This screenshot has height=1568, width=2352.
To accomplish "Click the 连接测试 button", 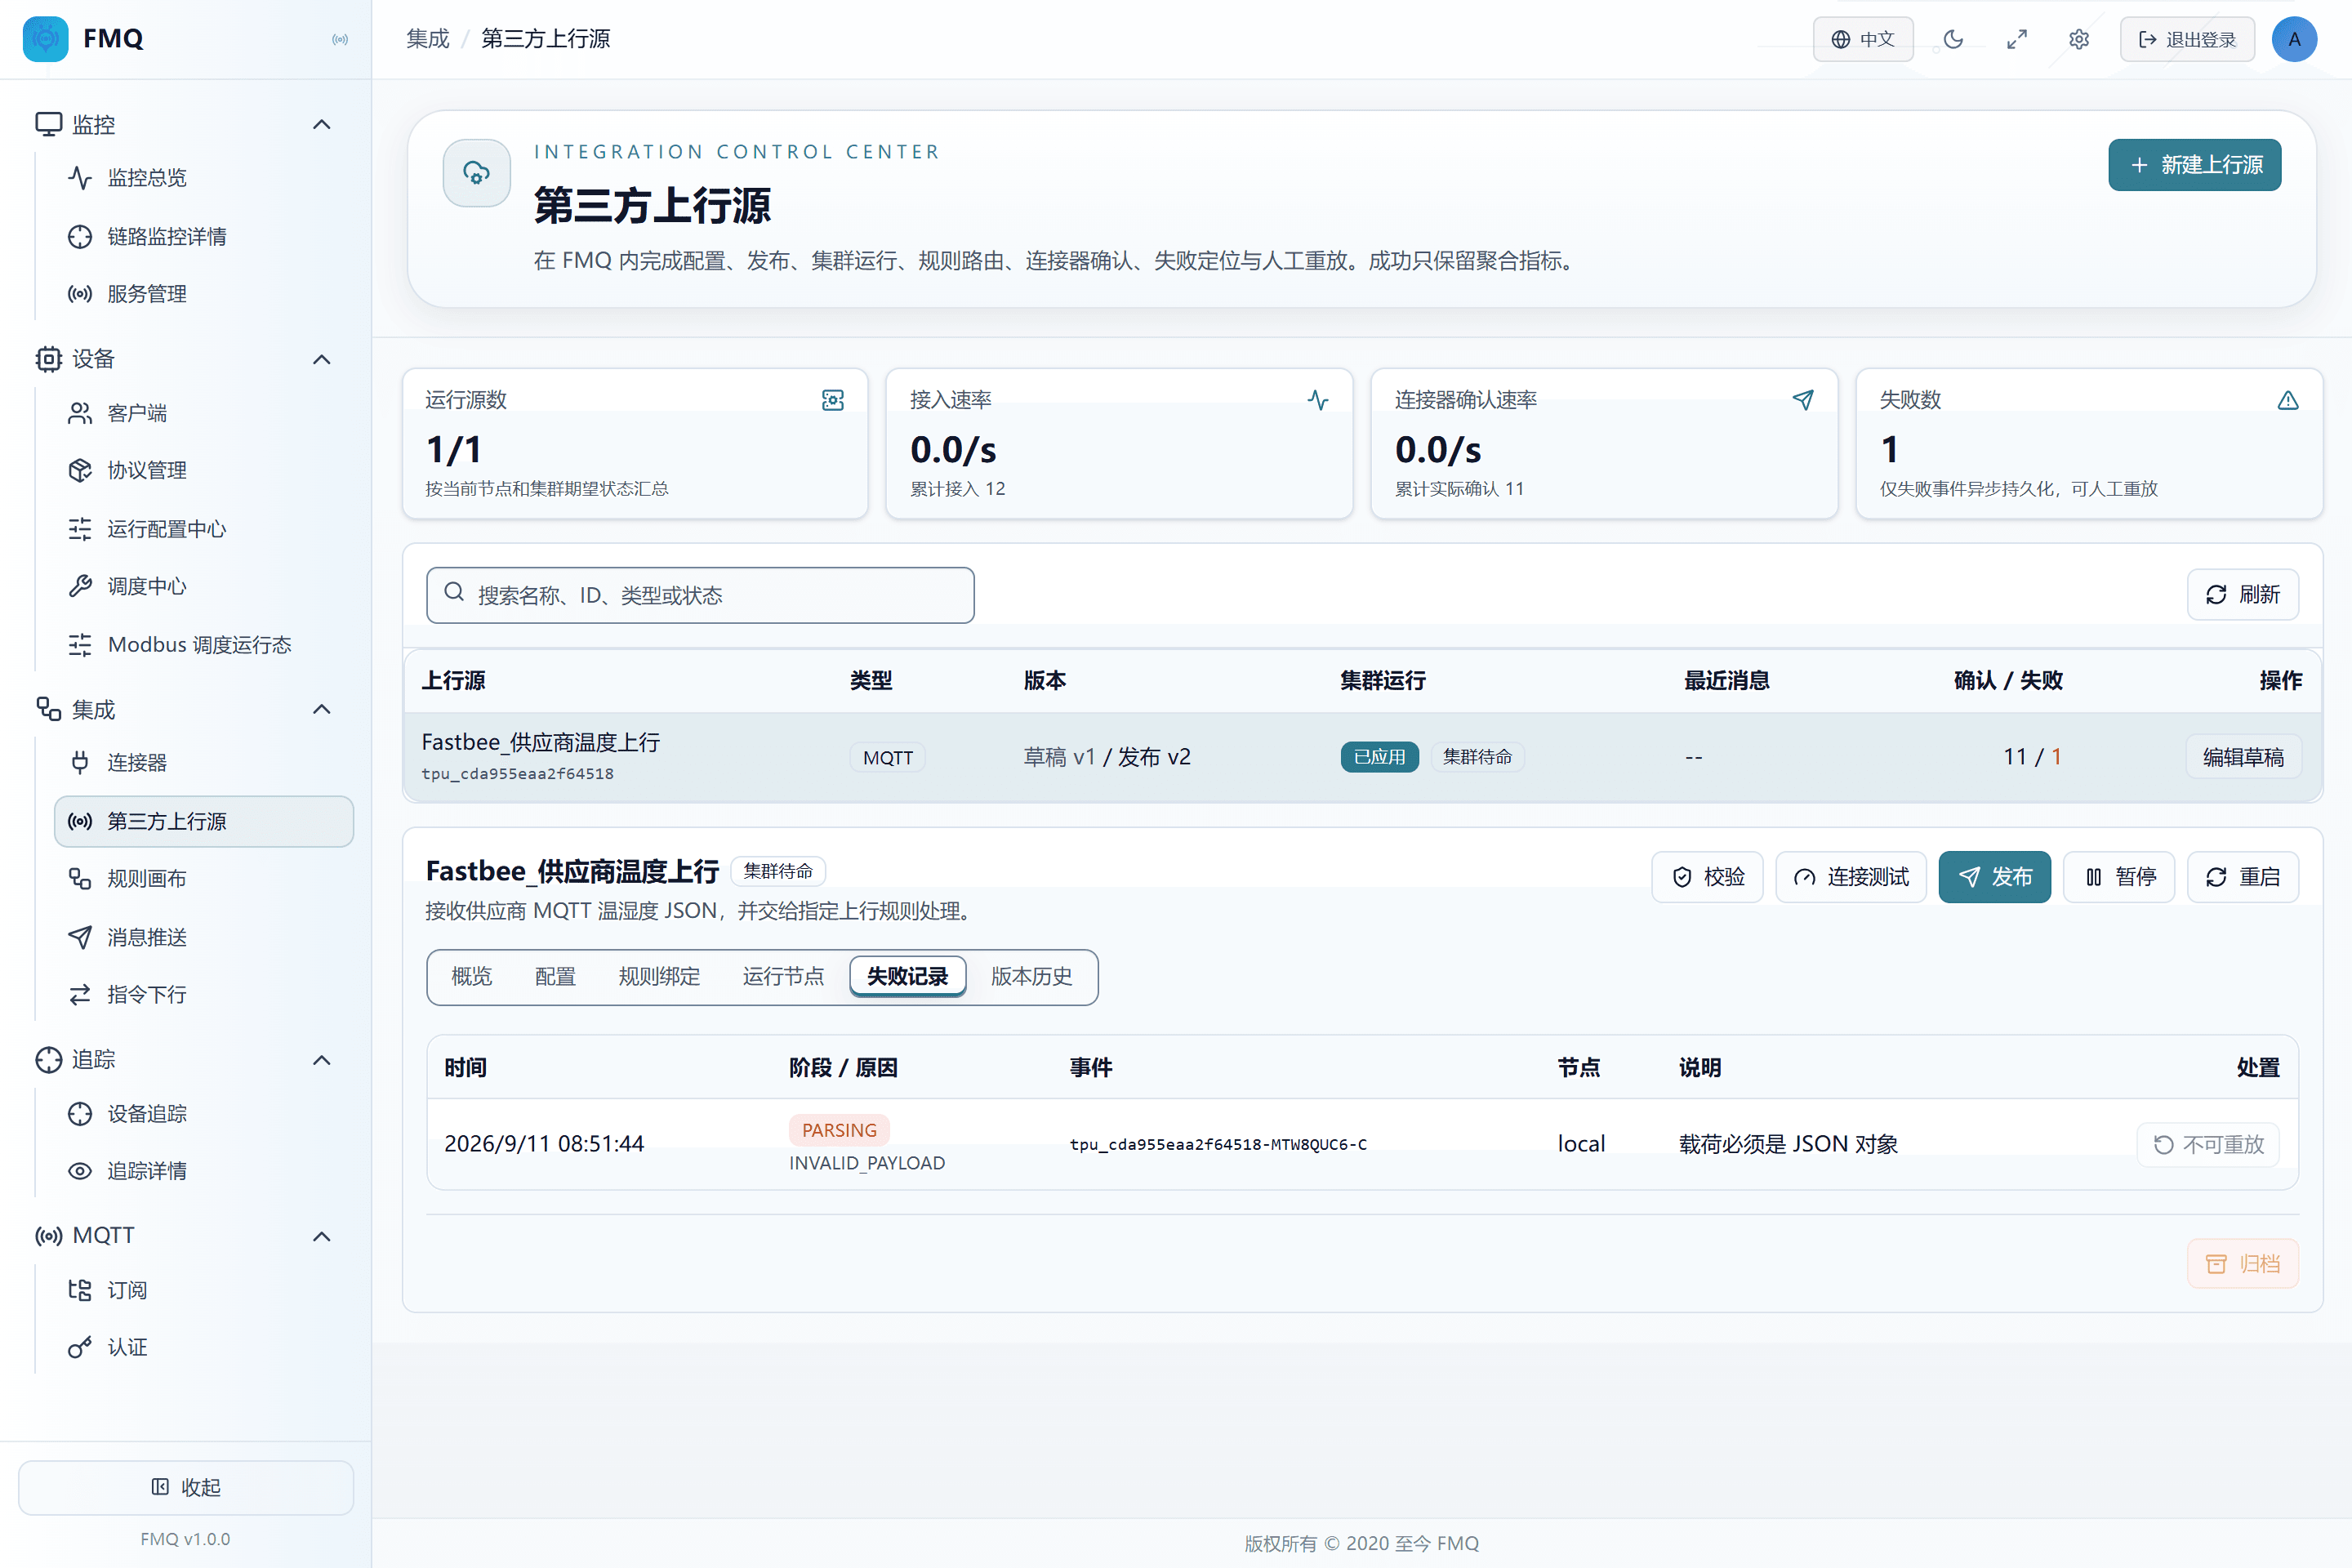I will point(1850,877).
